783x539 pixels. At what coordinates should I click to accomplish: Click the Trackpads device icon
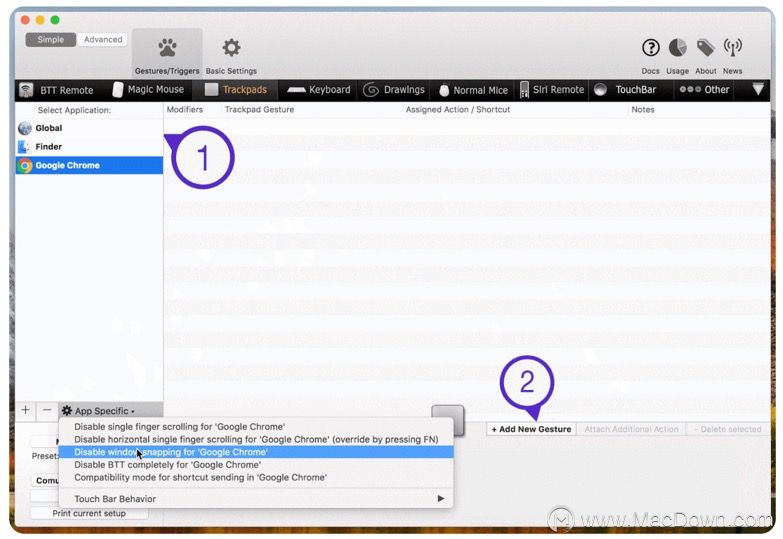coord(211,90)
